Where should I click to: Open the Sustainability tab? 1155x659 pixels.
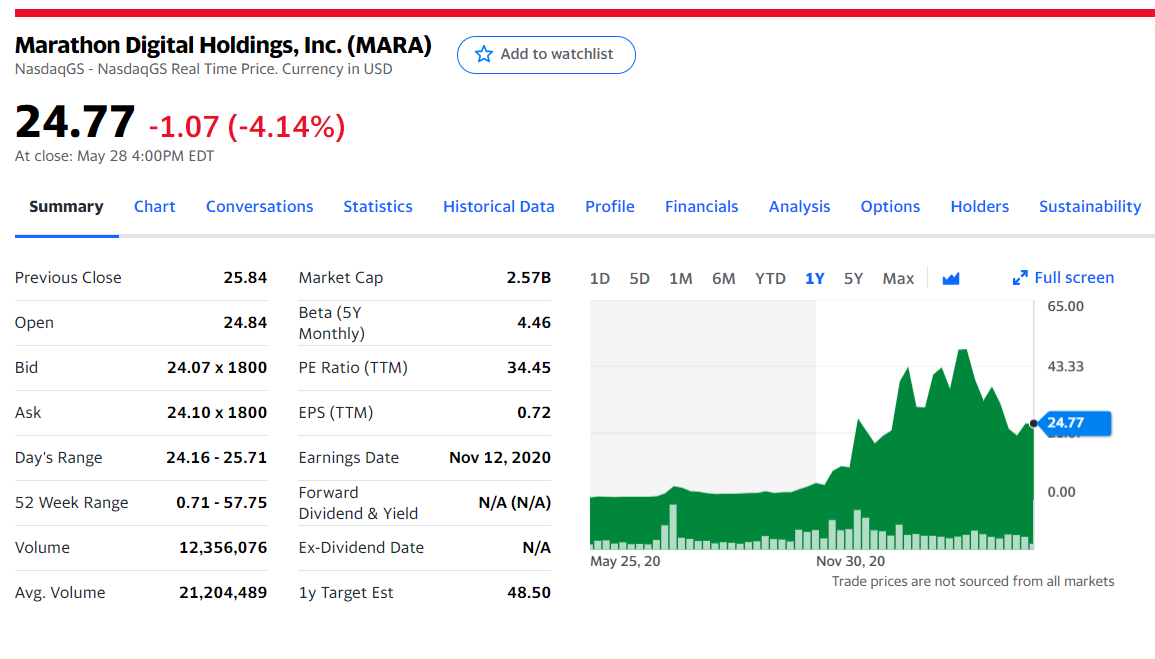point(1090,207)
